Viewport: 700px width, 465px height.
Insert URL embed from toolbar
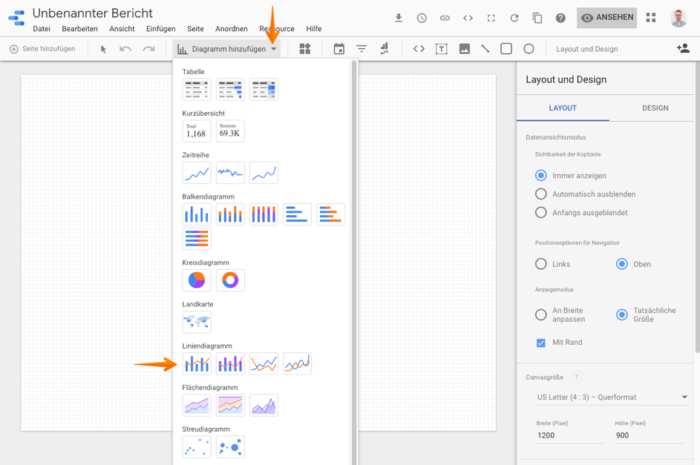pos(419,49)
